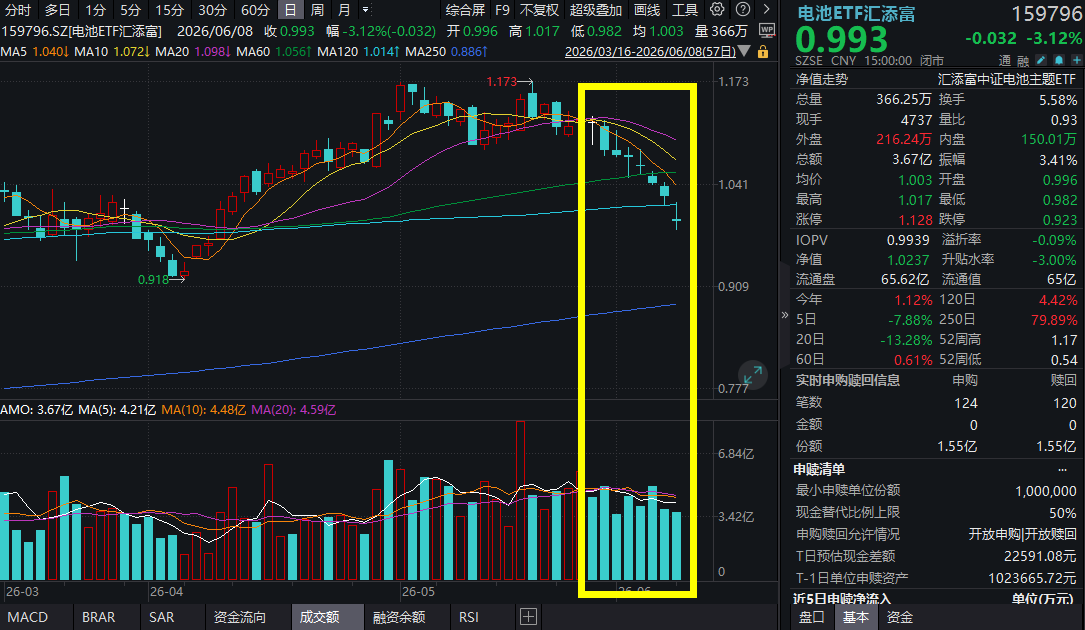The image size is (1085, 630).
Task: Toggle the date range lock icon
Action: tap(763, 52)
